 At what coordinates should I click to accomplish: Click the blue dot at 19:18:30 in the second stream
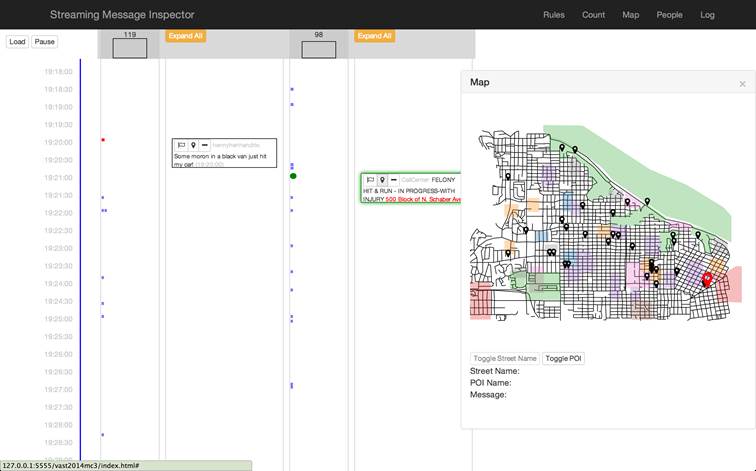[x=292, y=89]
